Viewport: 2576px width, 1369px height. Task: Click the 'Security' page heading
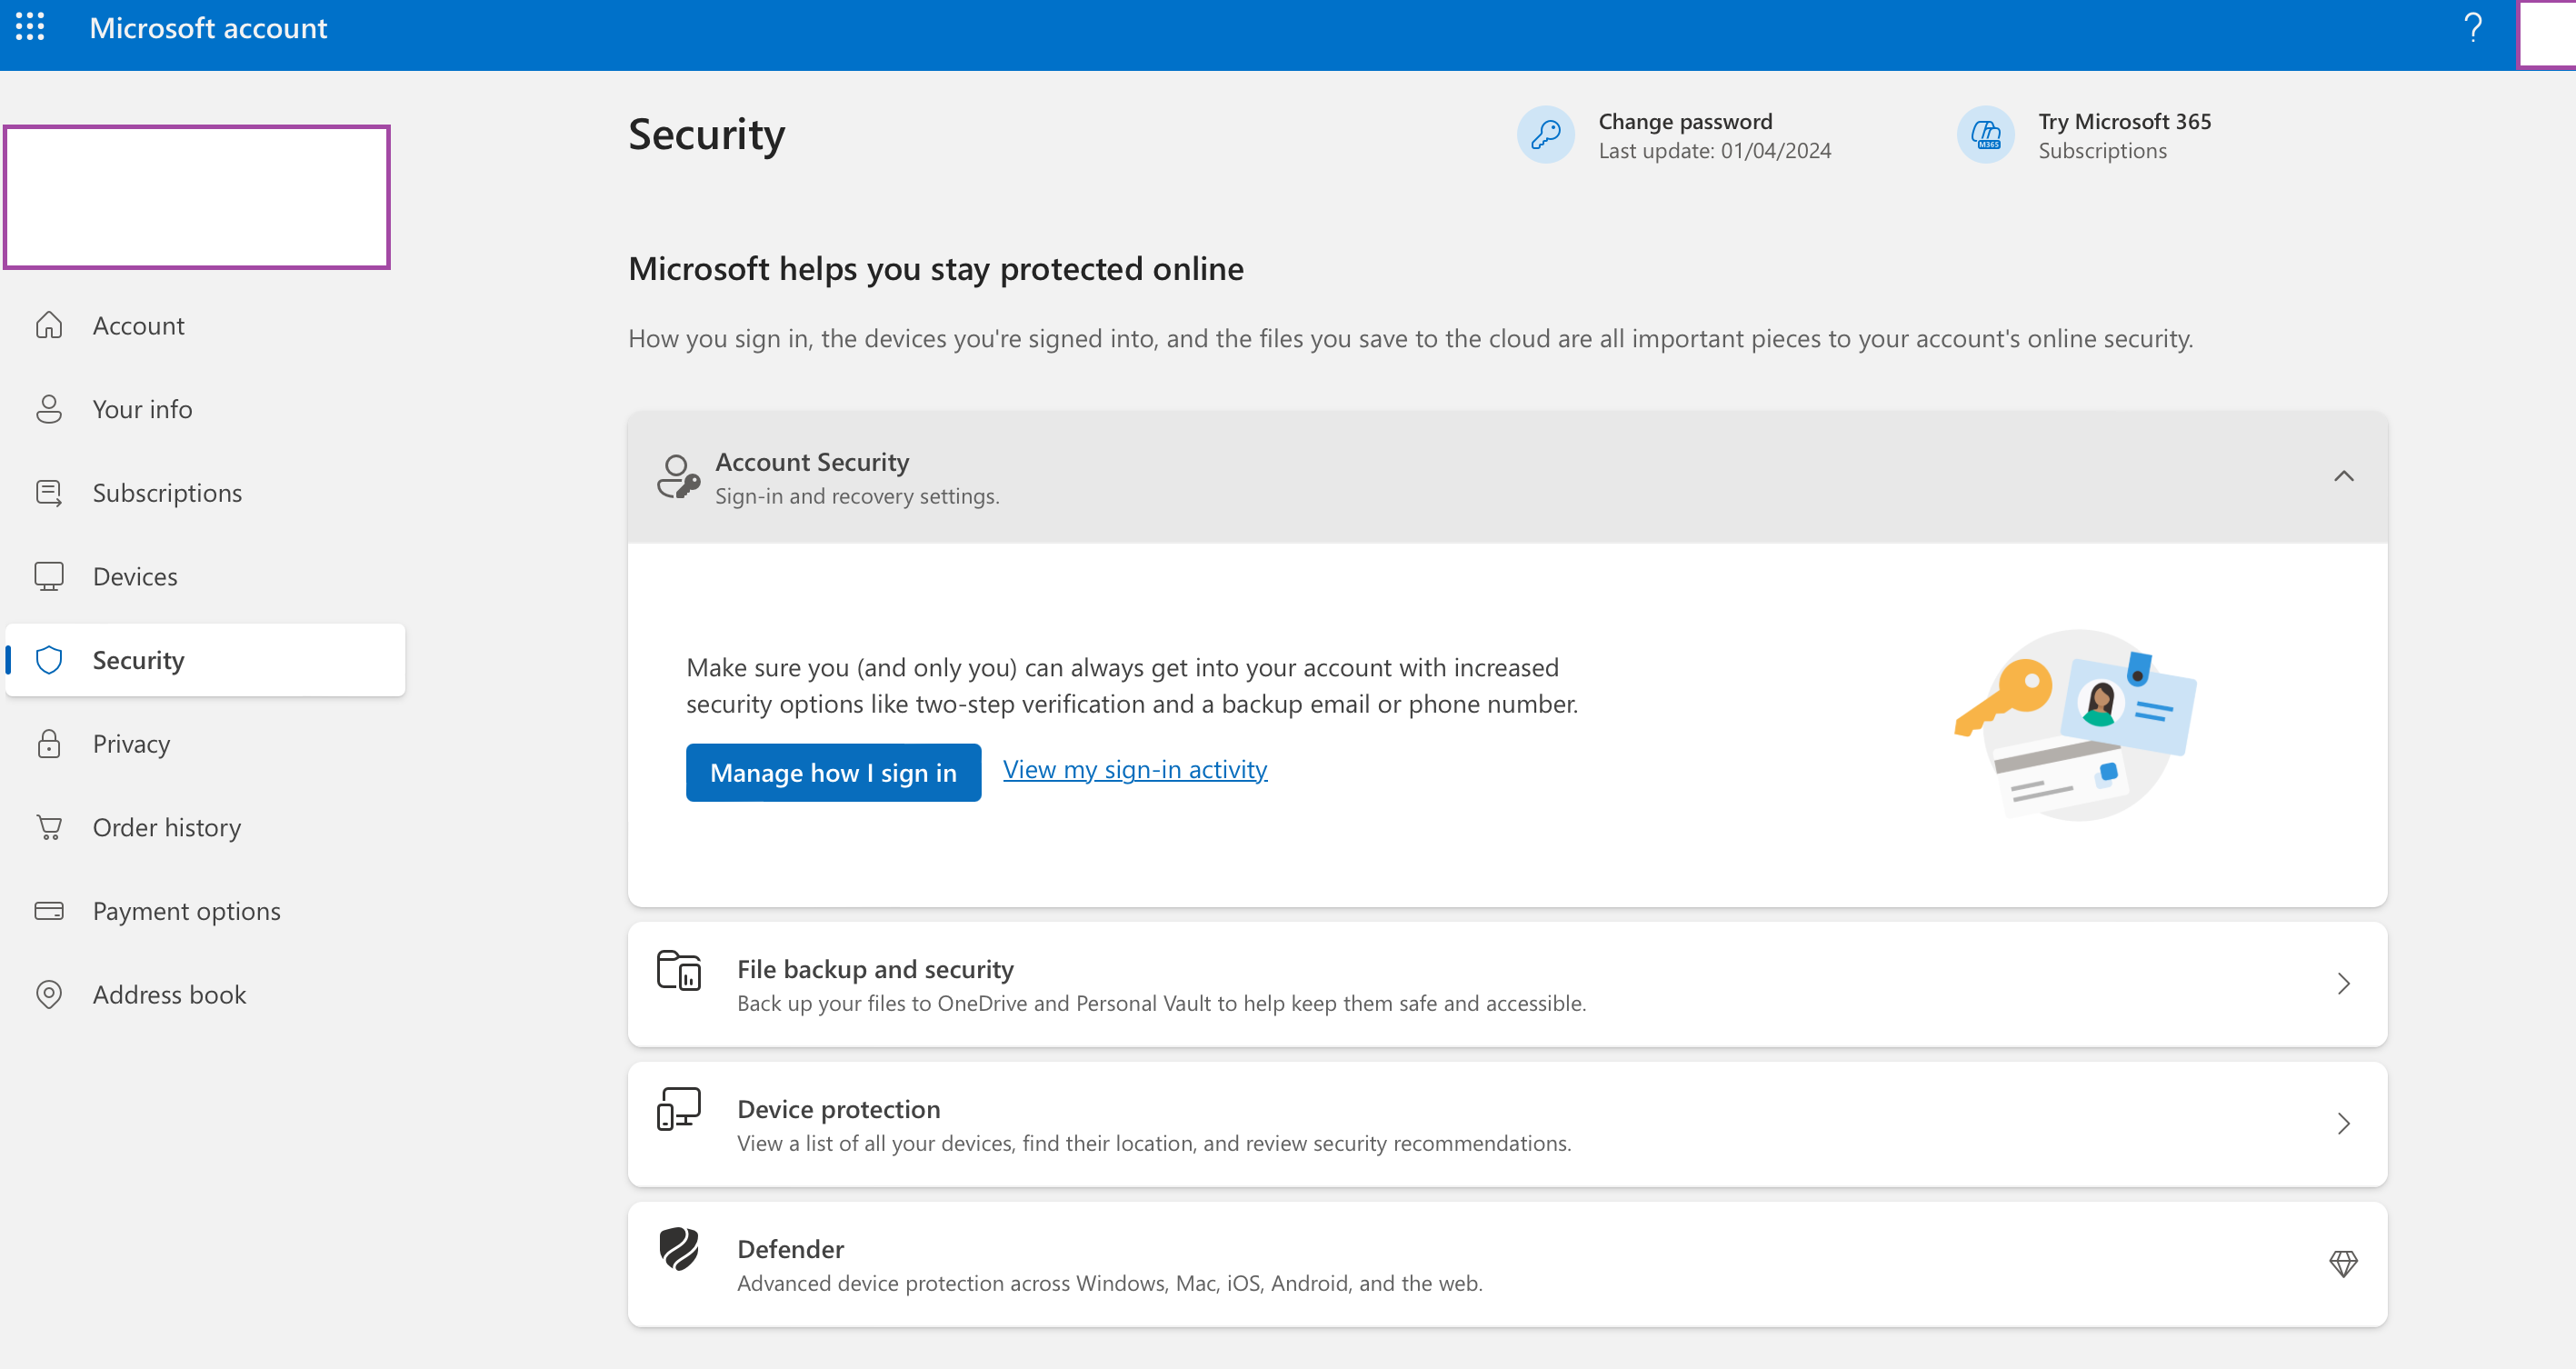tap(706, 134)
